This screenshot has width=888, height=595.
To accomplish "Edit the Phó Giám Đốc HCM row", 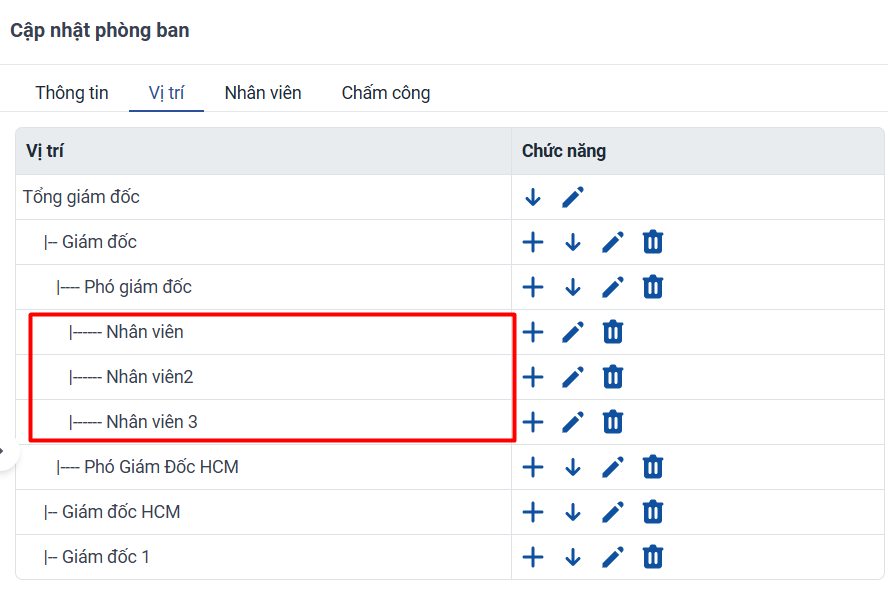I will [613, 467].
